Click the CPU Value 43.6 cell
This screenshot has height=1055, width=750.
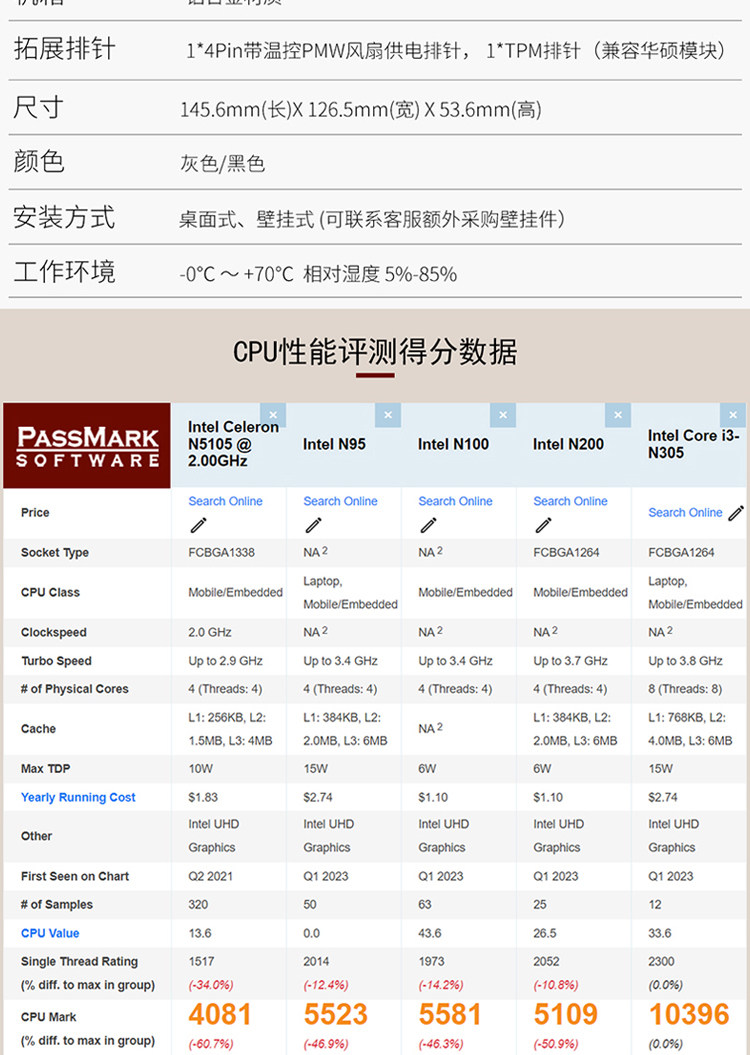coord(430,933)
